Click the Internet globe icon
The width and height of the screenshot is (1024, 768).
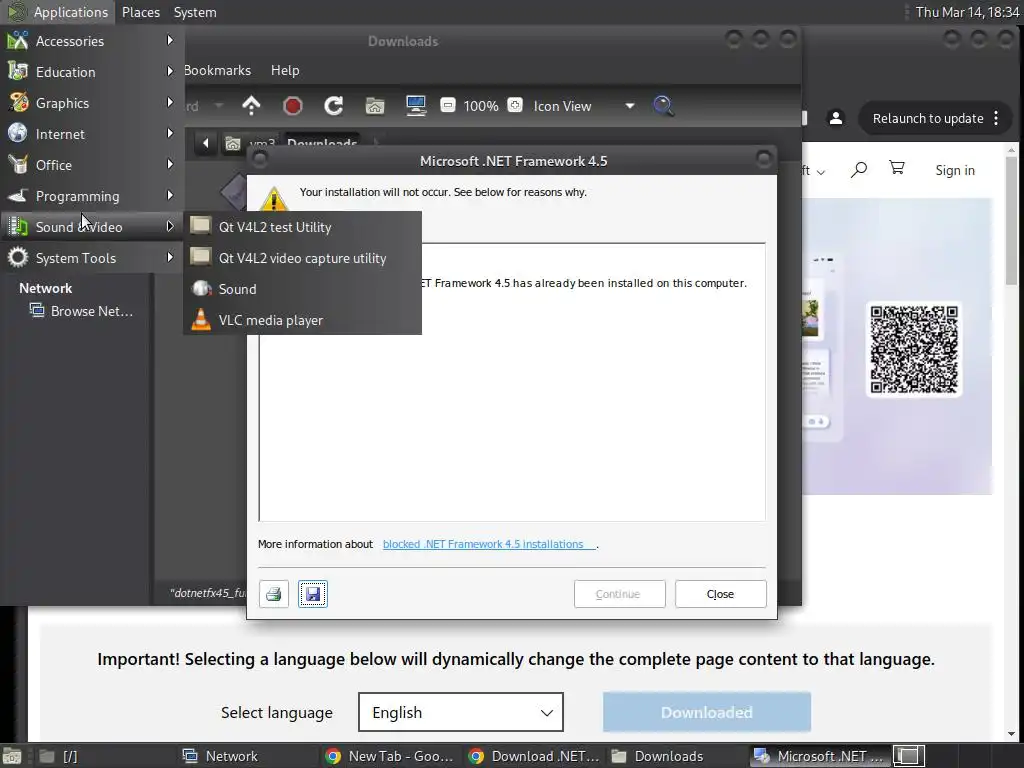tap(18, 133)
